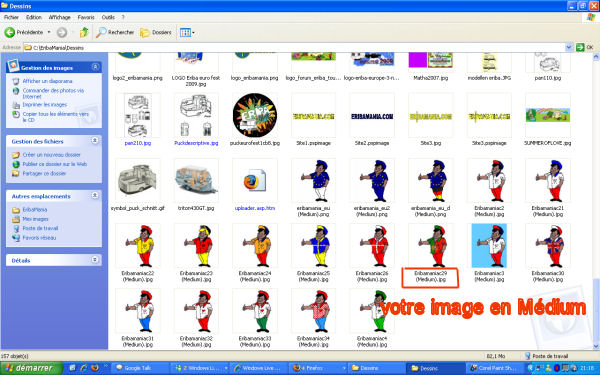Viewport: 600px width, 375px height.
Task: Open the Fichier menu
Action: (11, 17)
